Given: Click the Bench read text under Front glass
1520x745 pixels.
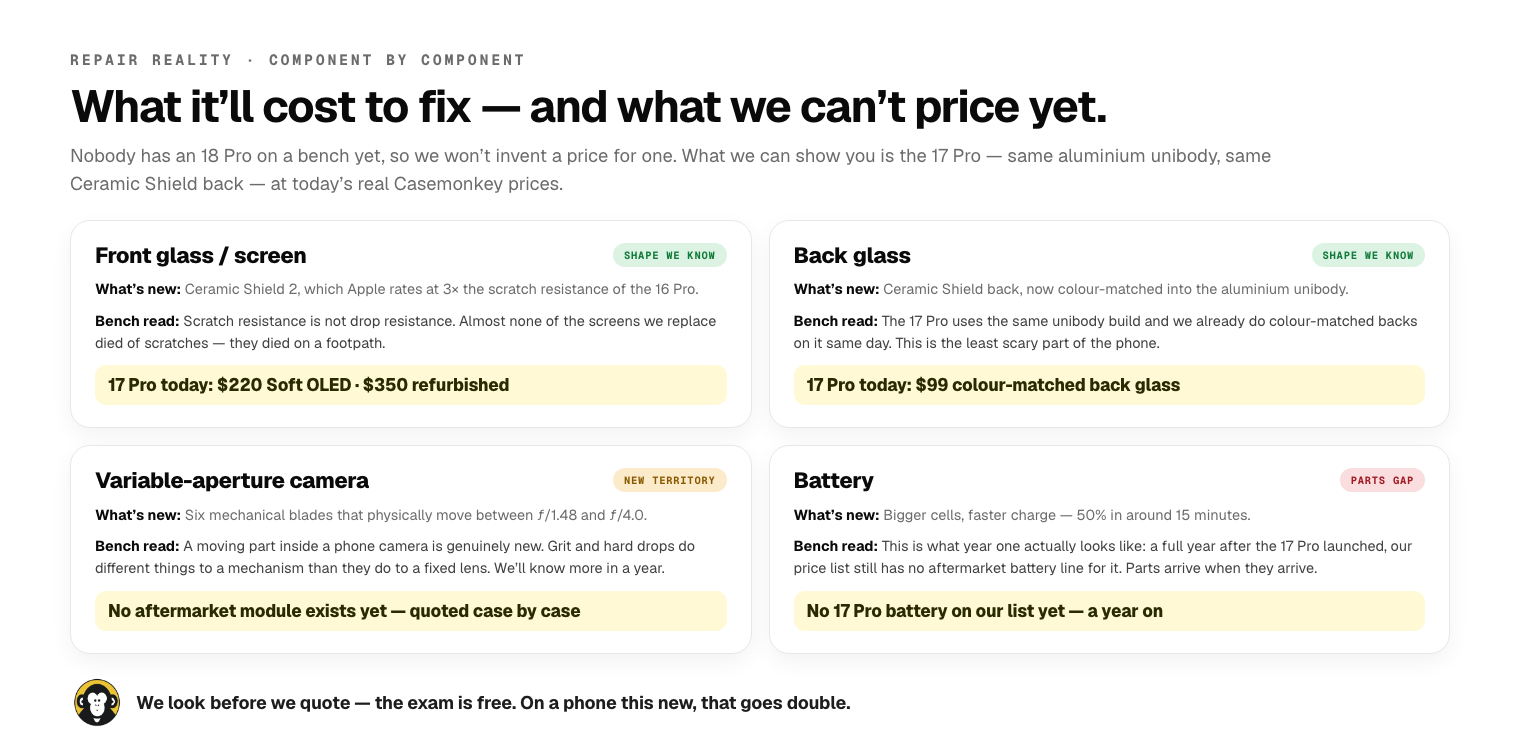Looking at the screenshot, I should (x=406, y=332).
